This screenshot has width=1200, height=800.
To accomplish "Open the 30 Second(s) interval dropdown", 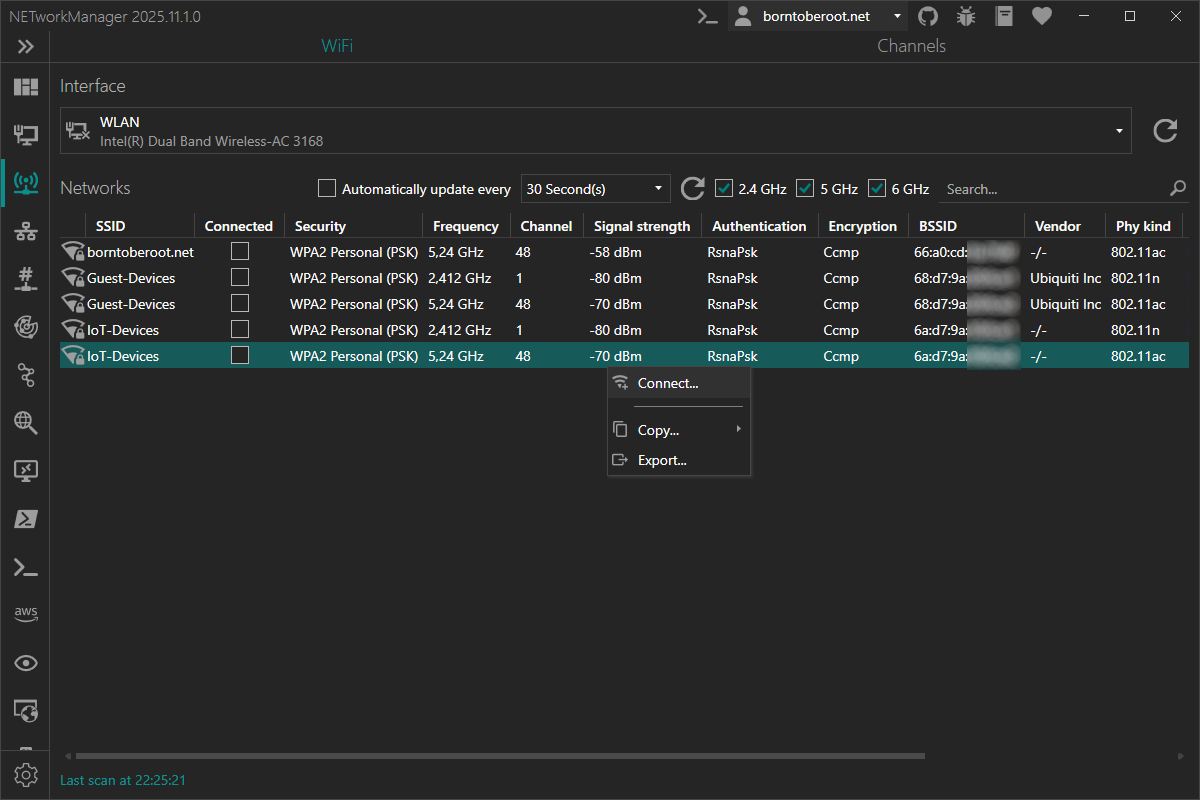I will 595,189.
